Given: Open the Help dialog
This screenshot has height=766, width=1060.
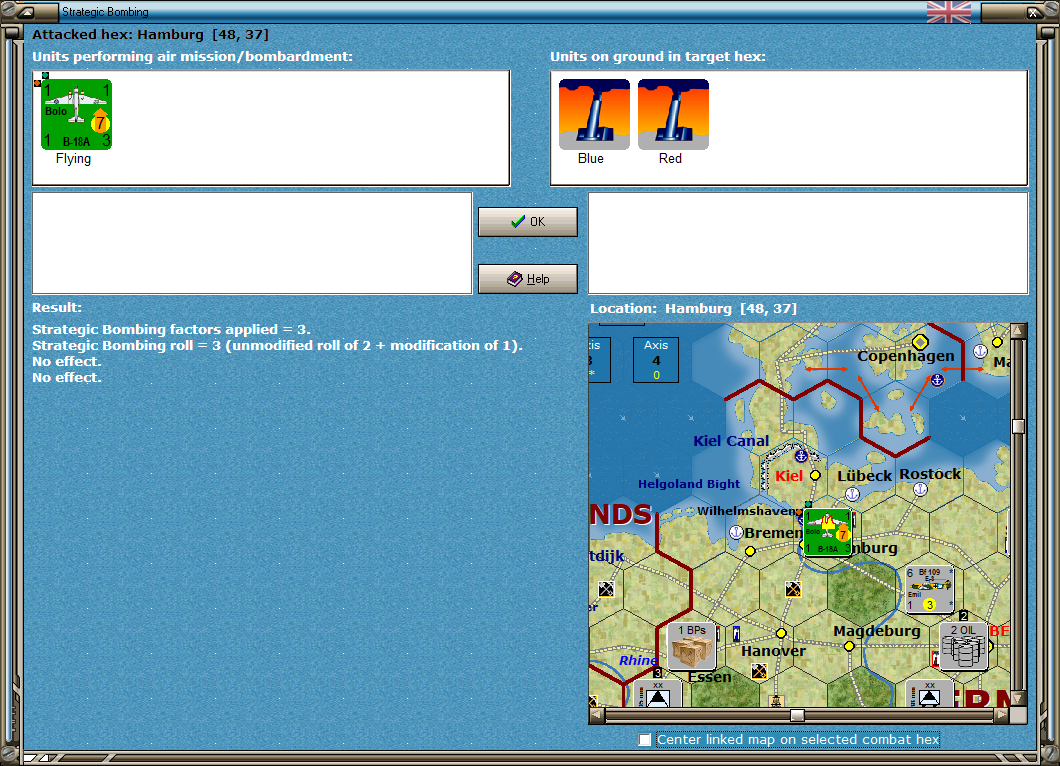Looking at the screenshot, I should click(527, 278).
